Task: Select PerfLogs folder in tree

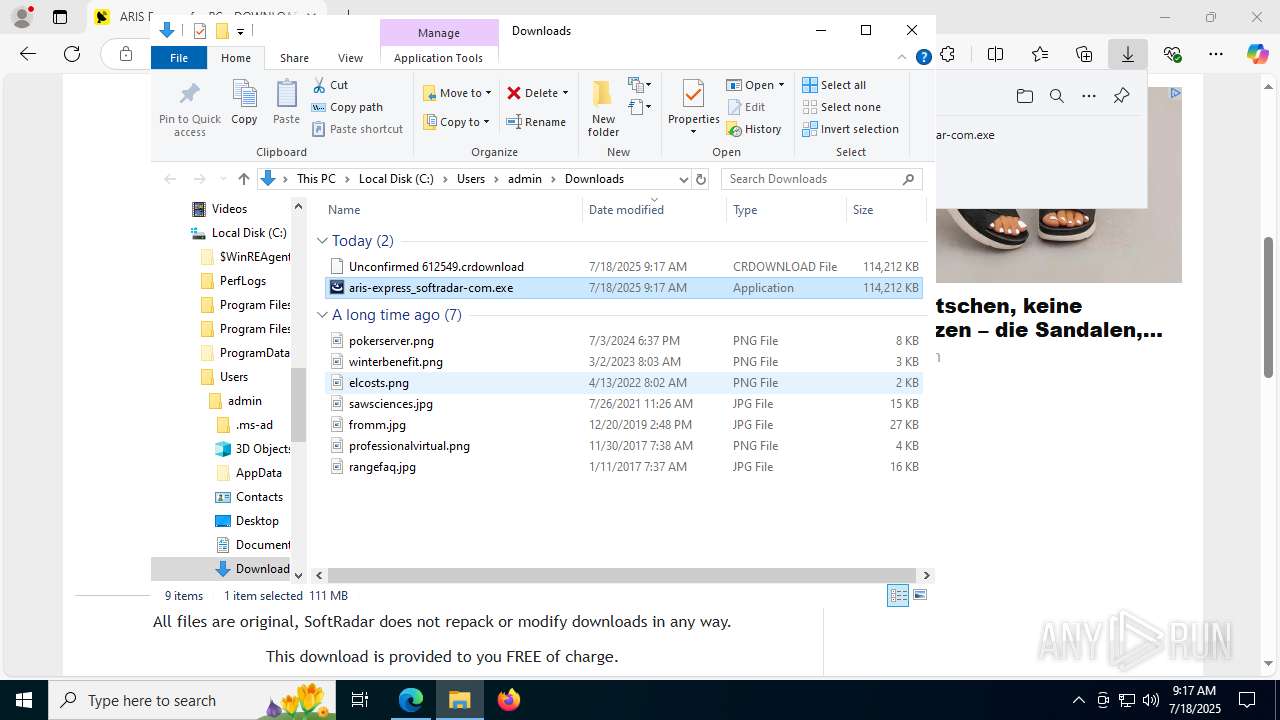Action: (242, 281)
